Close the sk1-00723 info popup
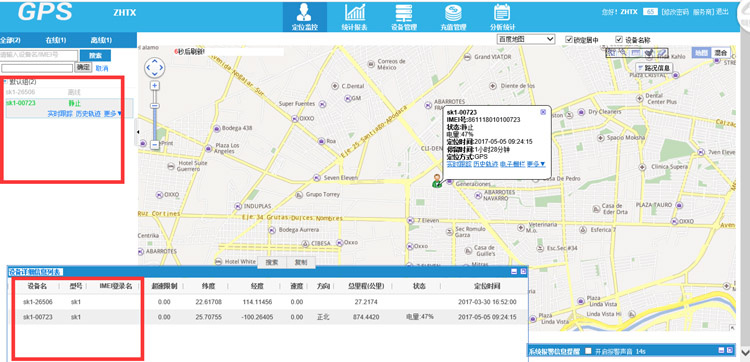 (x=543, y=111)
